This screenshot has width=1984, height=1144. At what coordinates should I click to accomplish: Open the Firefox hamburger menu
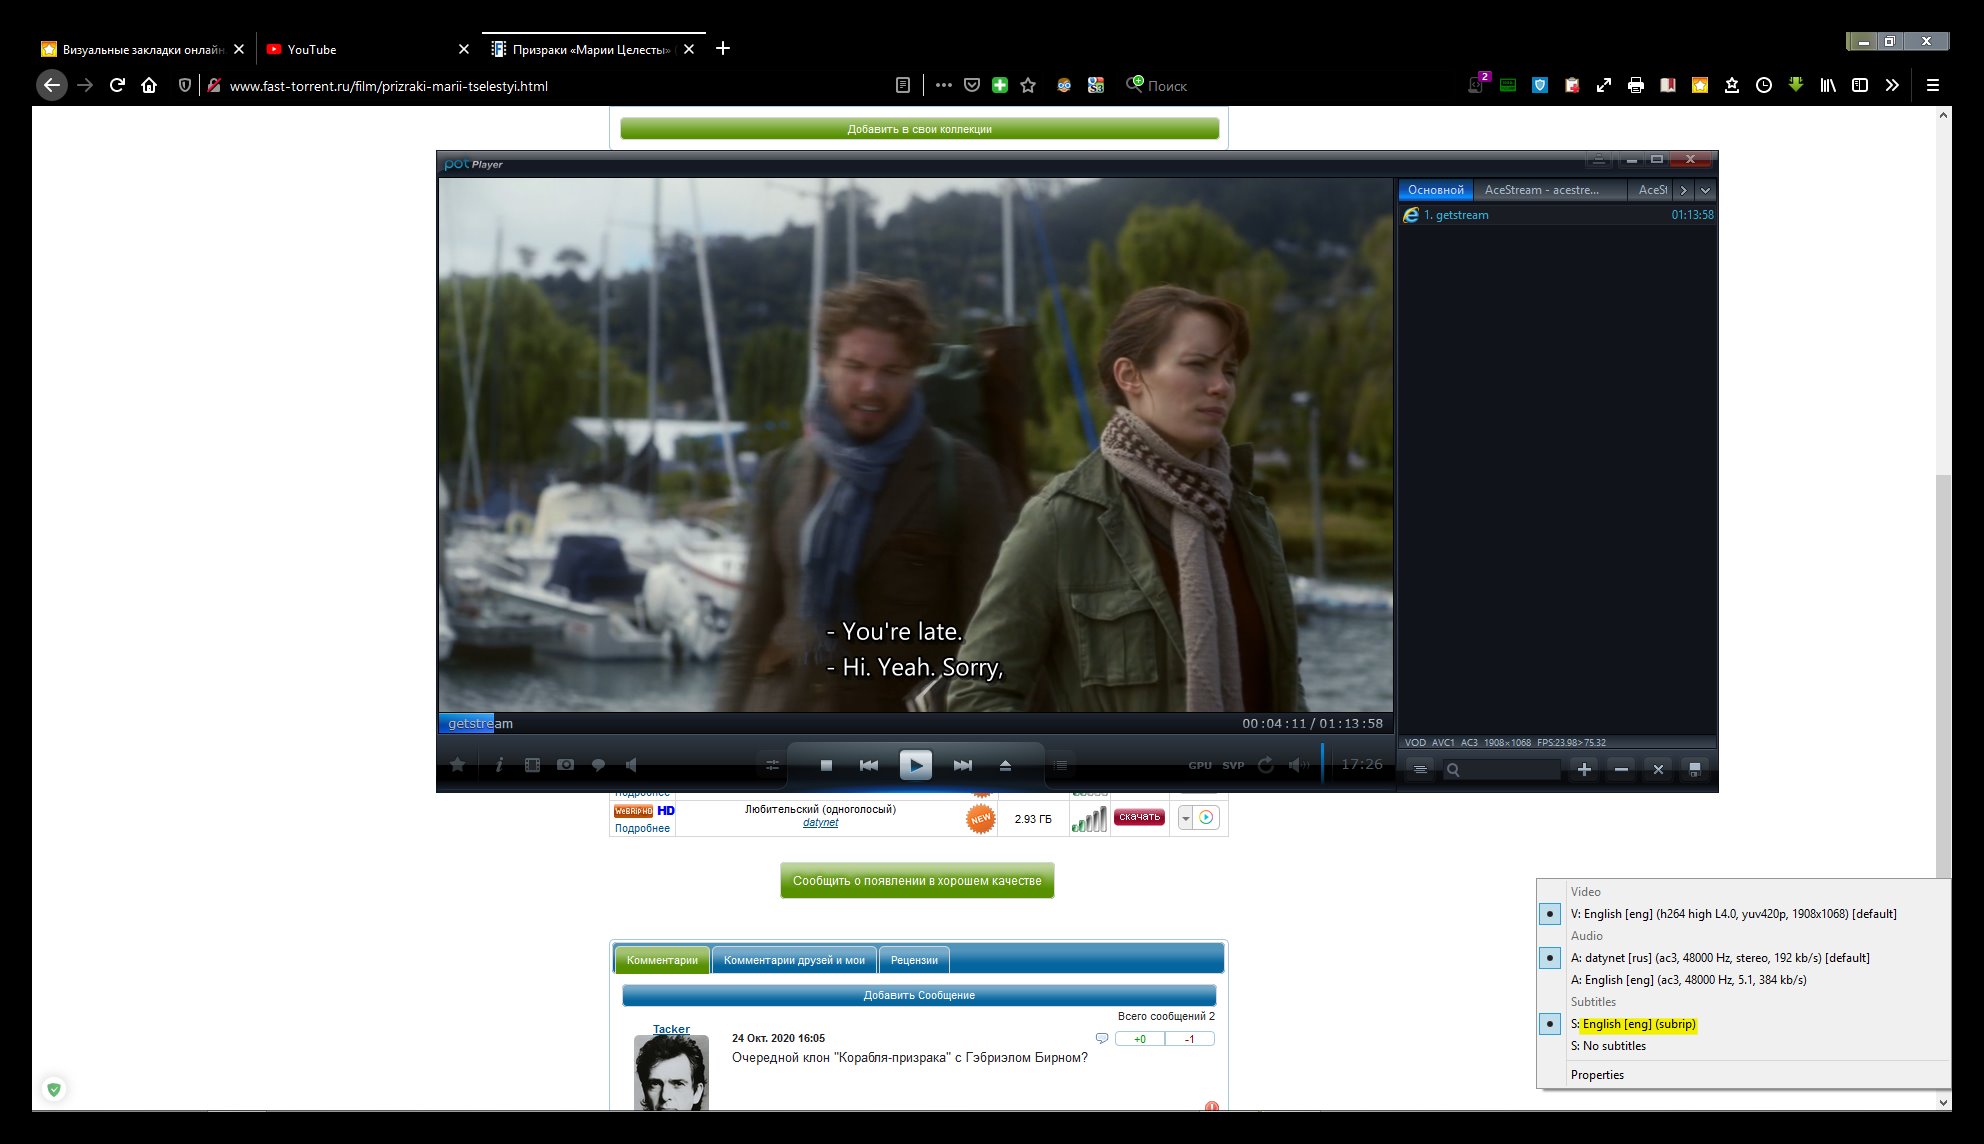pyautogui.click(x=1932, y=85)
